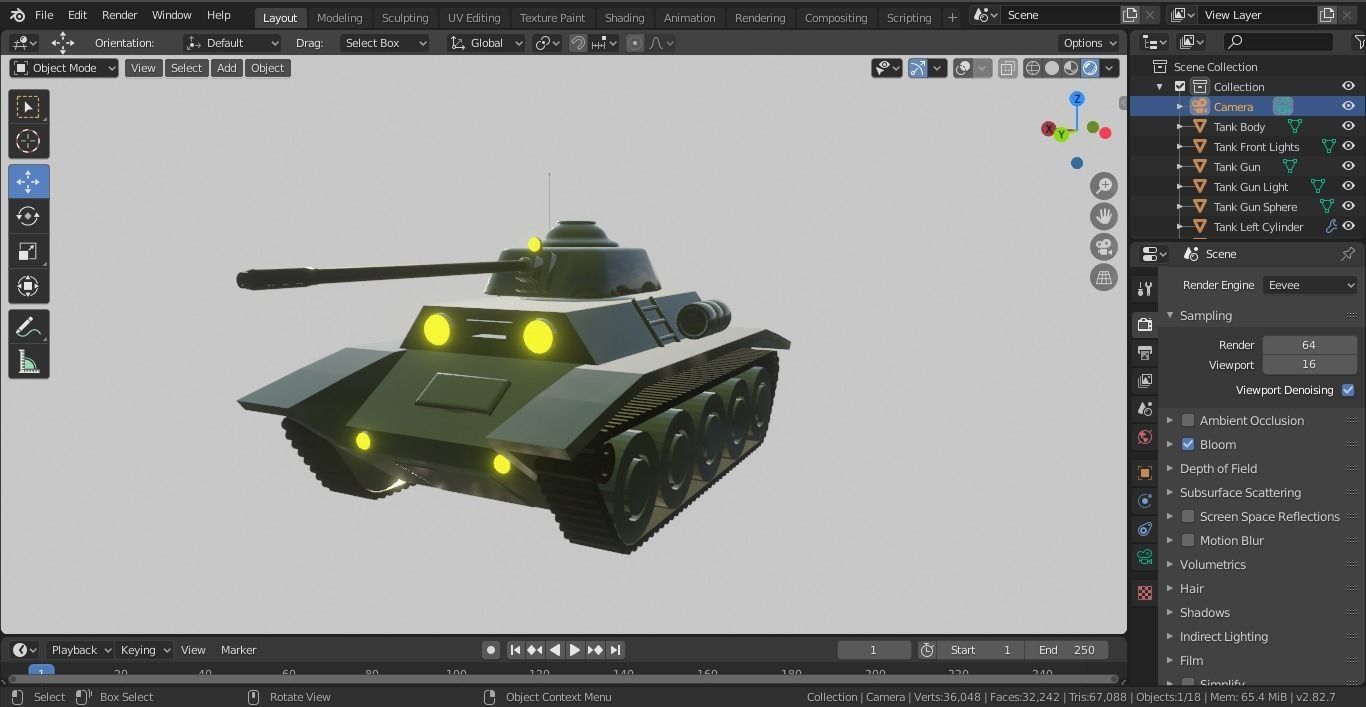Open the View Layer properties tab
The height and width of the screenshot is (707, 1366).
[1145, 380]
